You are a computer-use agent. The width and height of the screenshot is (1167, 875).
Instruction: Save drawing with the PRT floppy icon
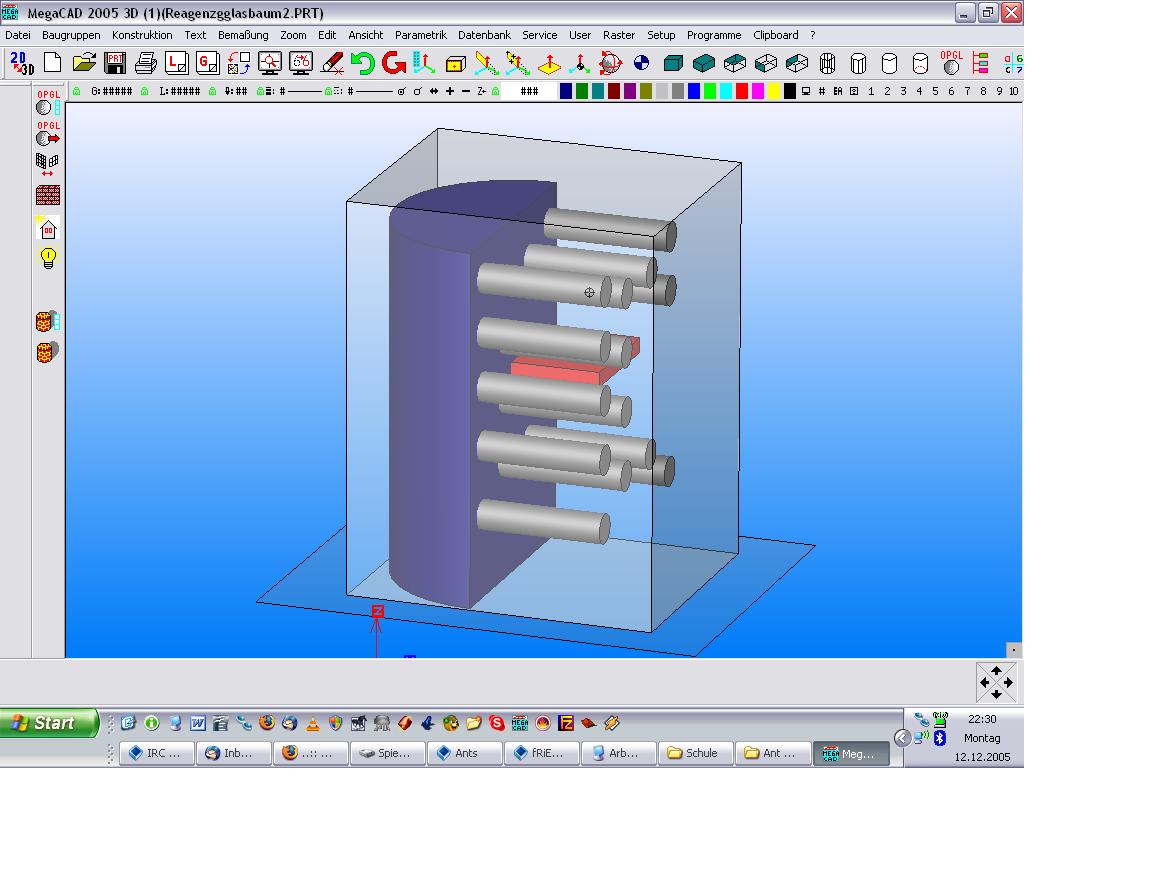pos(115,64)
